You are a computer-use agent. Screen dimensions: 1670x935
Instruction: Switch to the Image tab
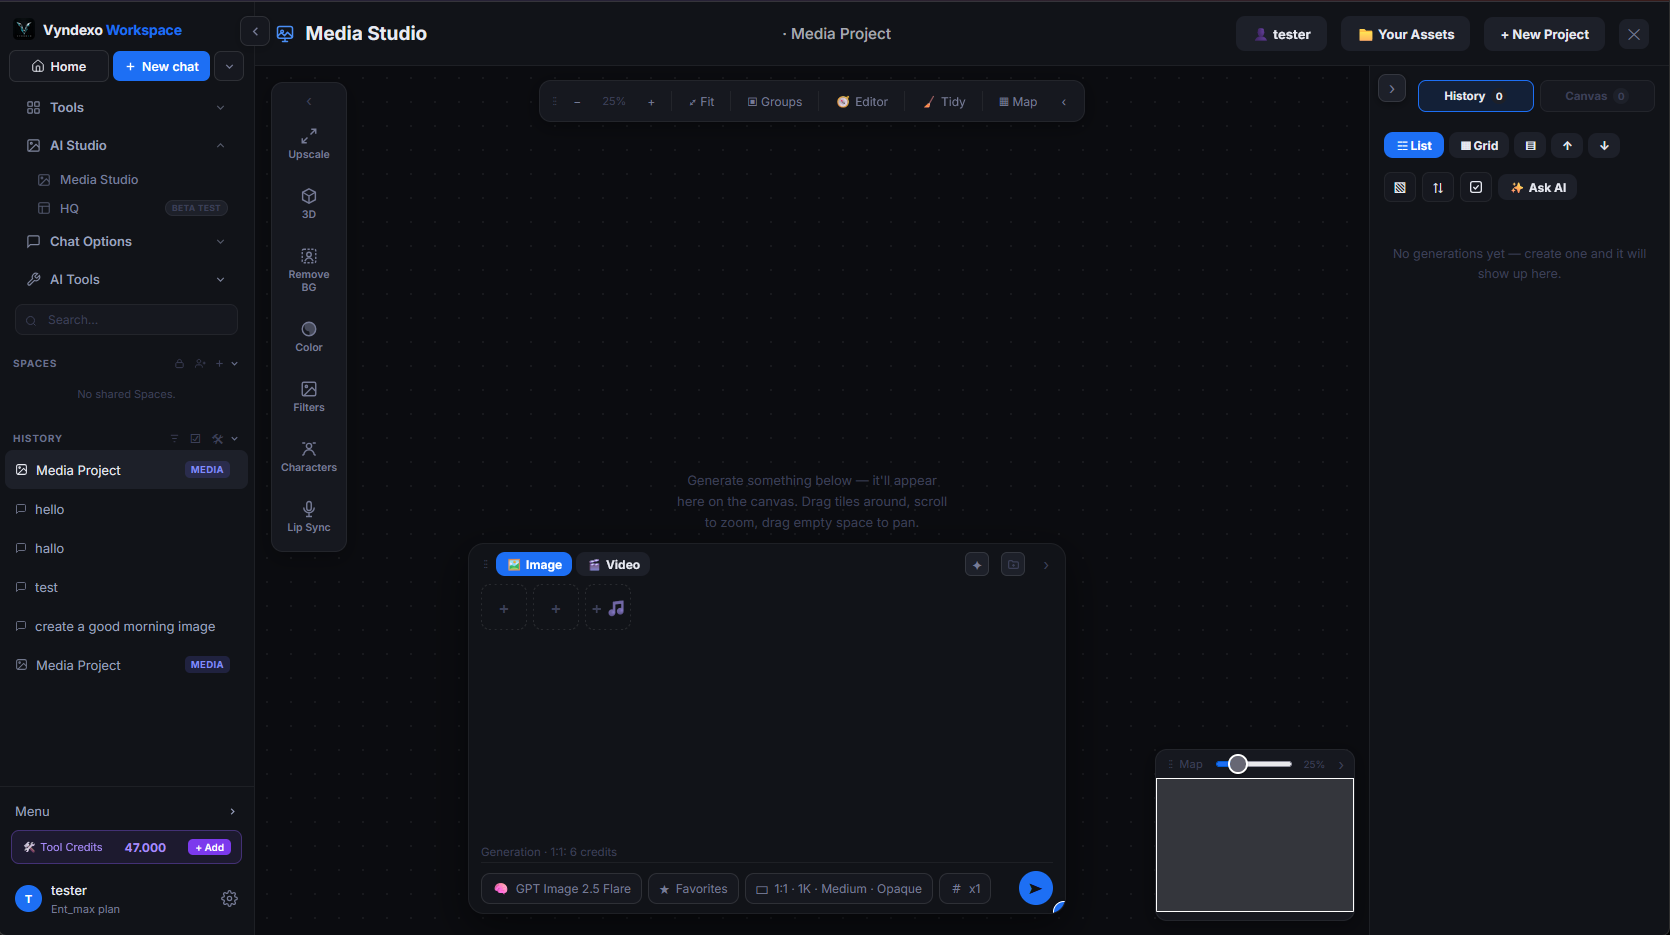(x=534, y=565)
